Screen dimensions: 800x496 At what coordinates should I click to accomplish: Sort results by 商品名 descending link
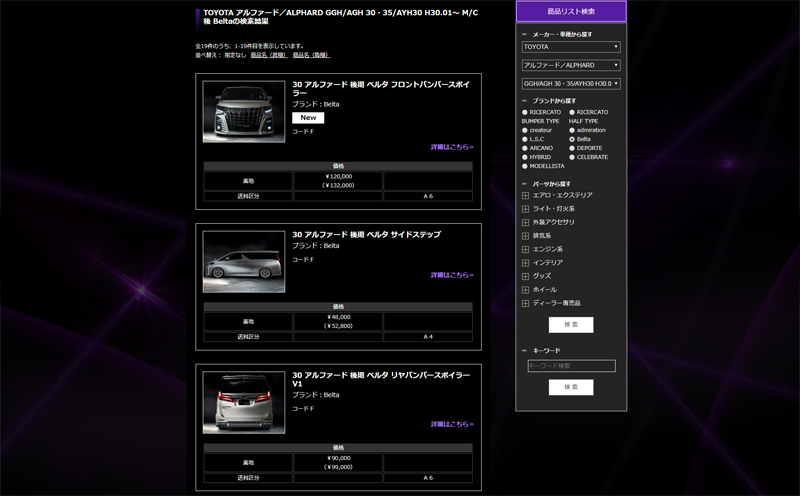click(312, 55)
